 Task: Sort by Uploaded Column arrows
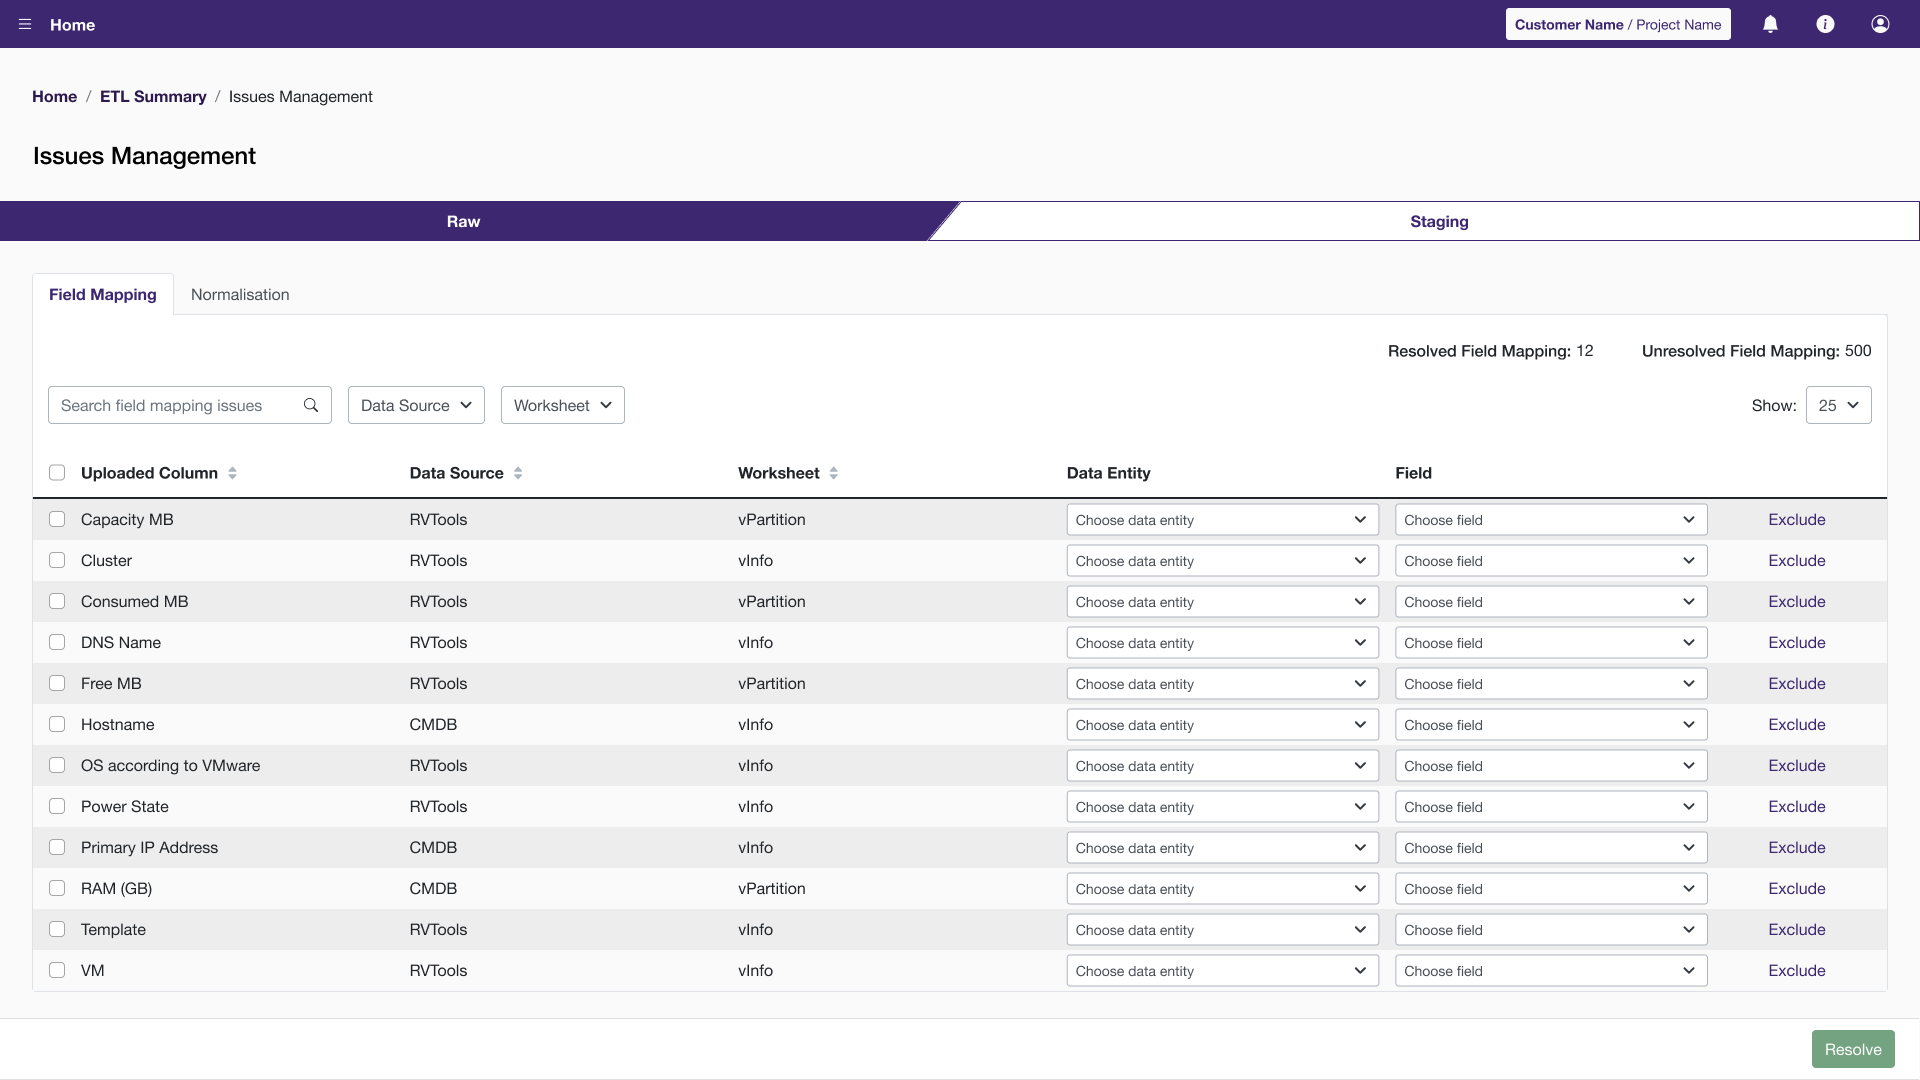point(232,473)
